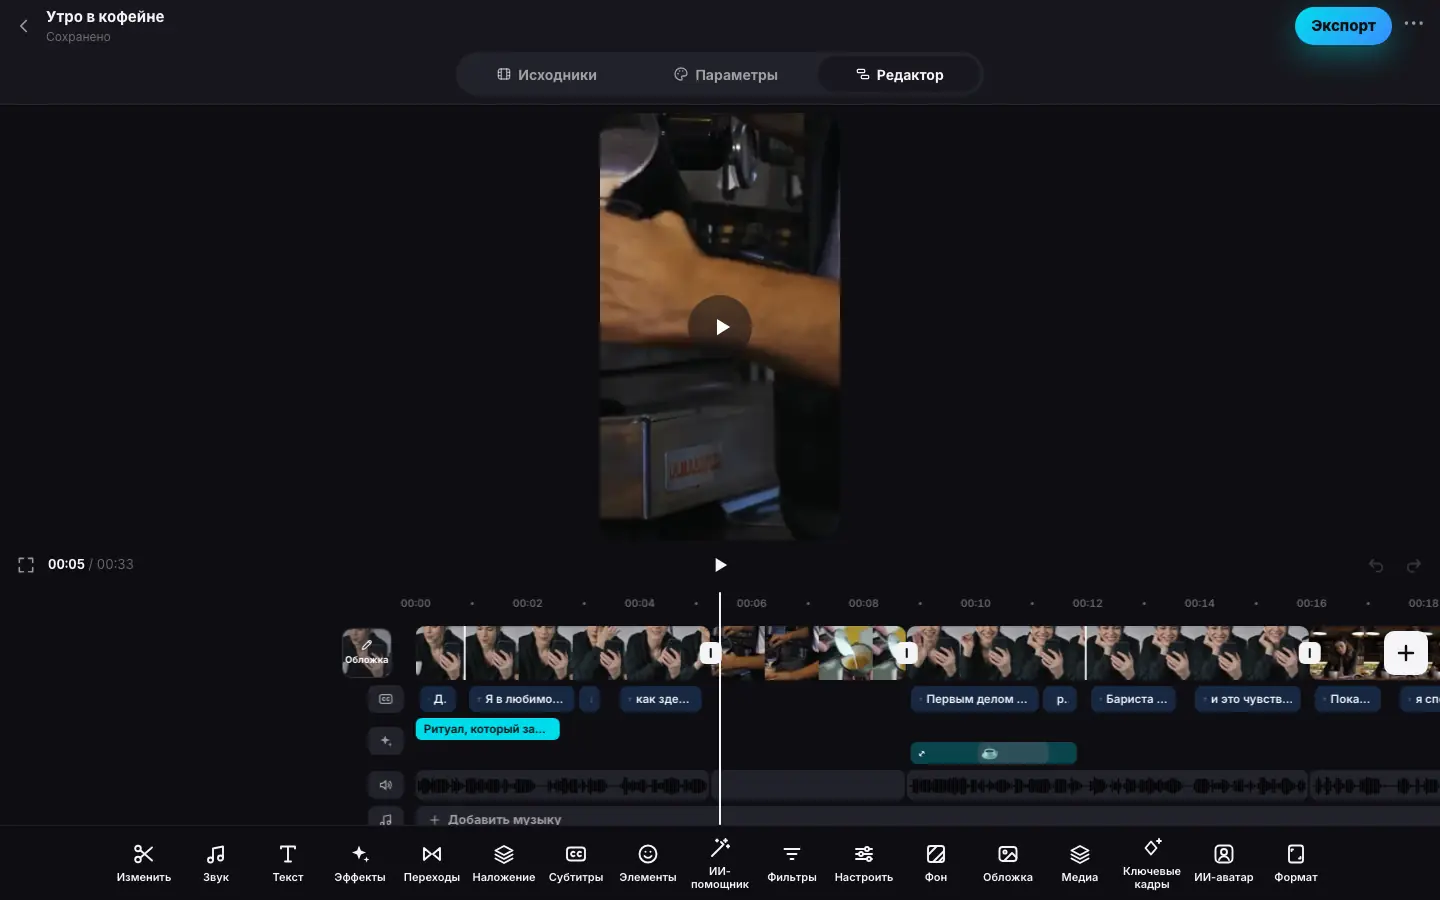The width and height of the screenshot is (1440, 900).
Task: Open the Наложение overlay tool
Action: tap(504, 863)
